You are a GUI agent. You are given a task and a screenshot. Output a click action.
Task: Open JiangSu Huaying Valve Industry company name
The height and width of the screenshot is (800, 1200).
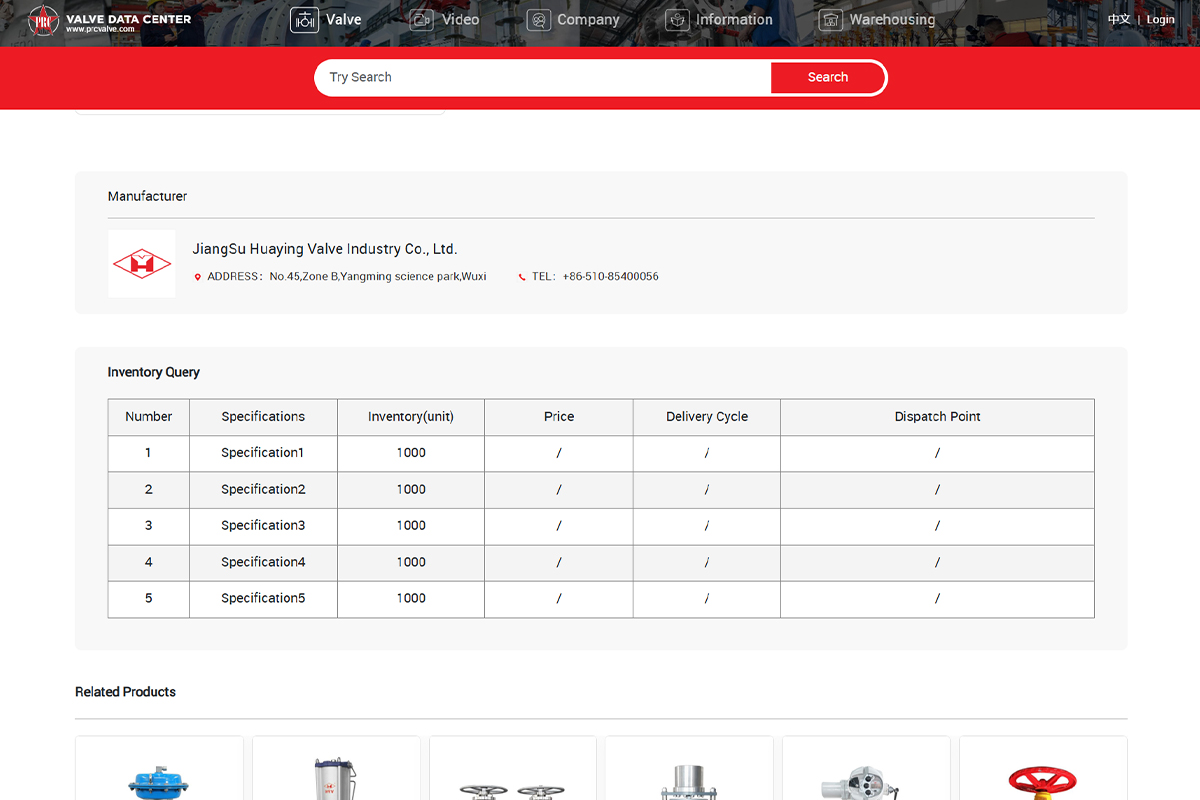tap(324, 249)
